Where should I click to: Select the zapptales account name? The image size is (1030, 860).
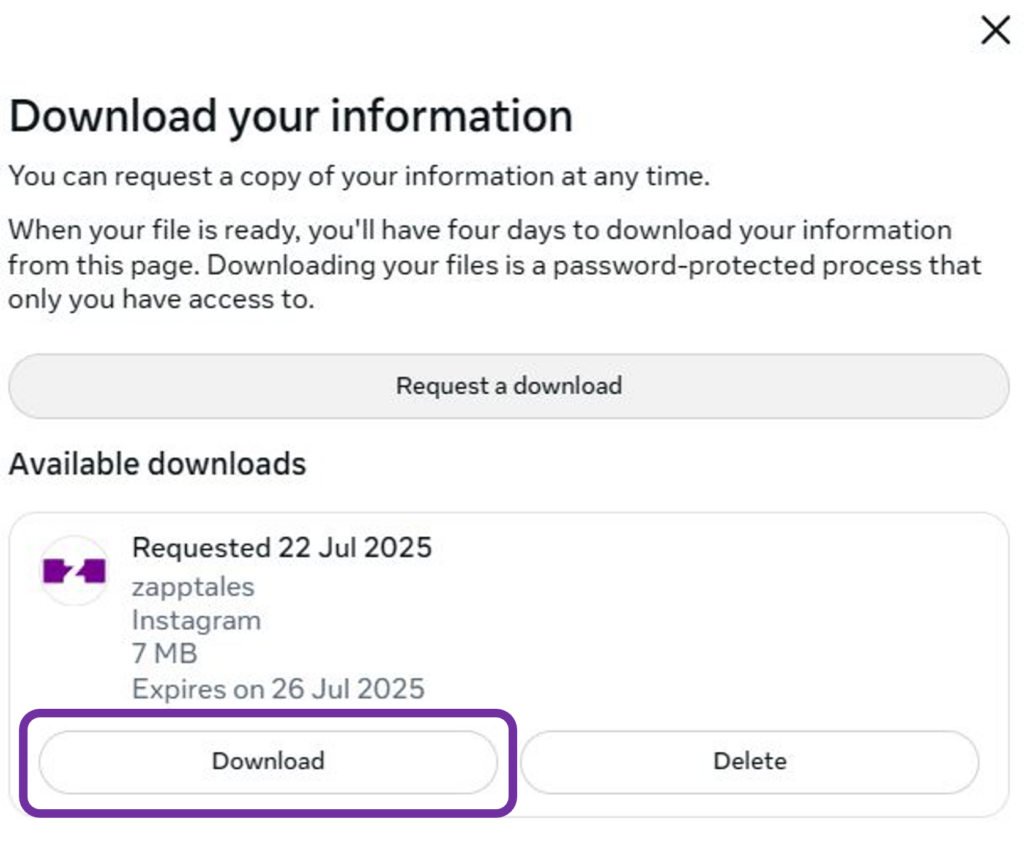pos(194,587)
